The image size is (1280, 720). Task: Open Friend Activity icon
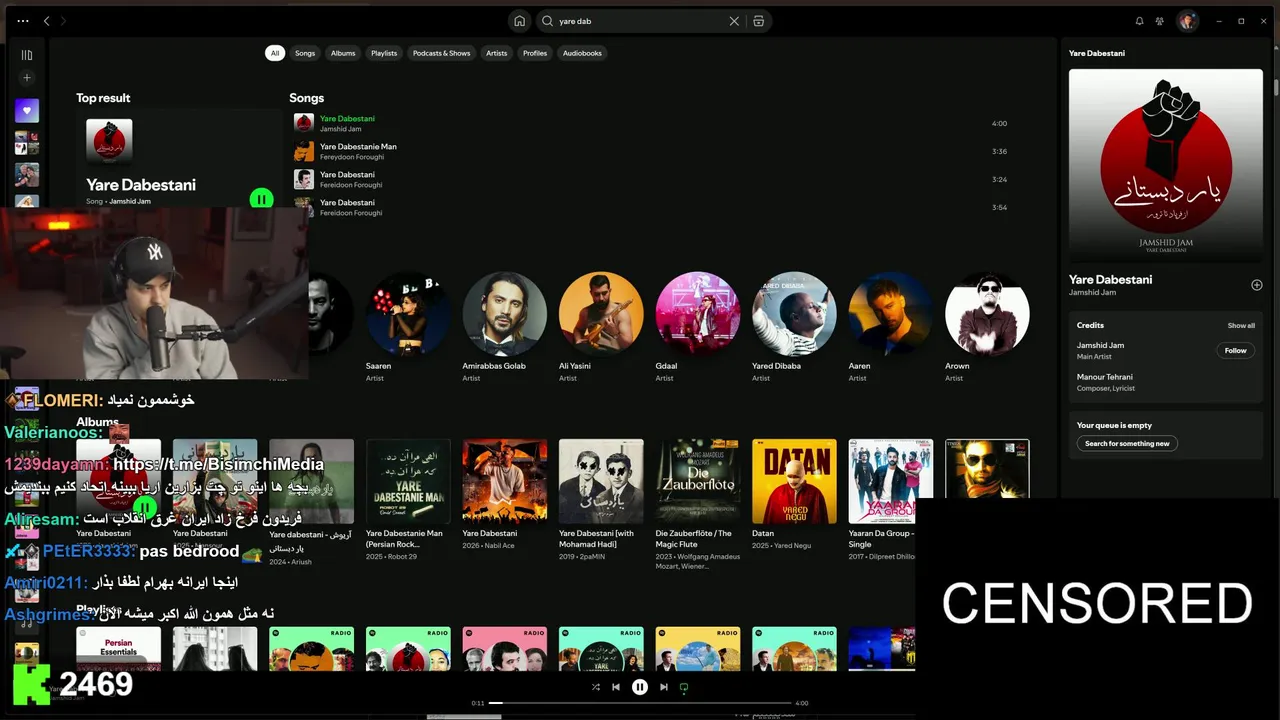pyautogui.click(x=1160, y=21)
